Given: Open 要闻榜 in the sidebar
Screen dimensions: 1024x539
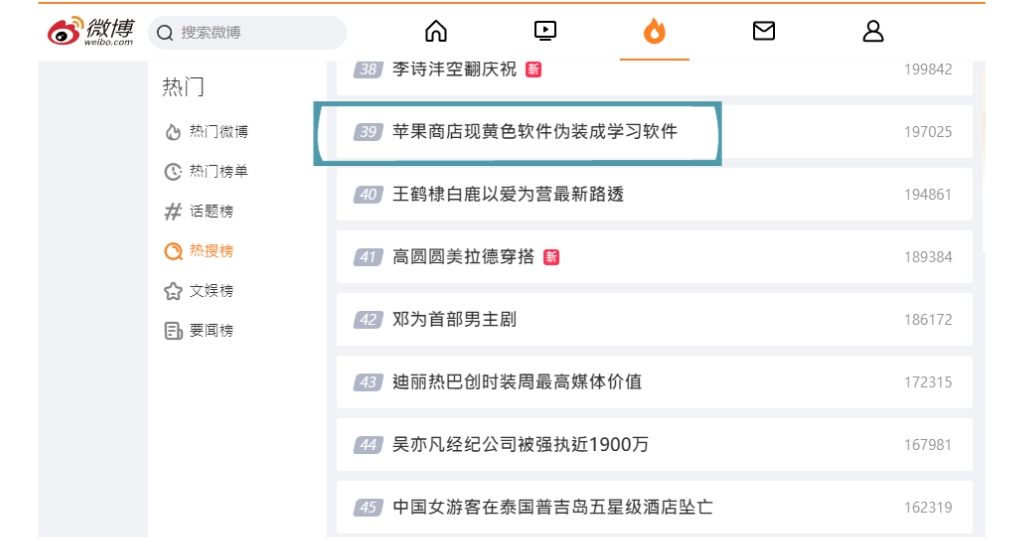Looking at the screenshot, I should click(211, 331).
